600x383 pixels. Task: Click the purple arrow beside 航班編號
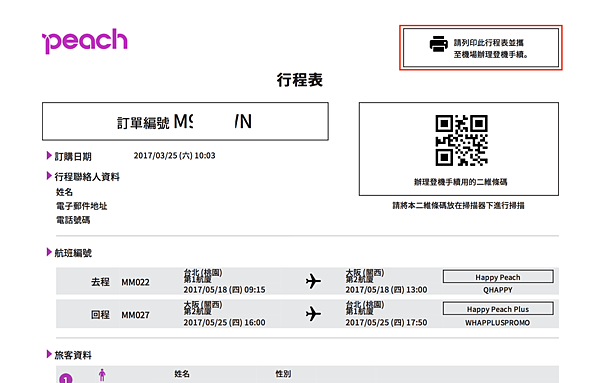[x=49, y=252]
